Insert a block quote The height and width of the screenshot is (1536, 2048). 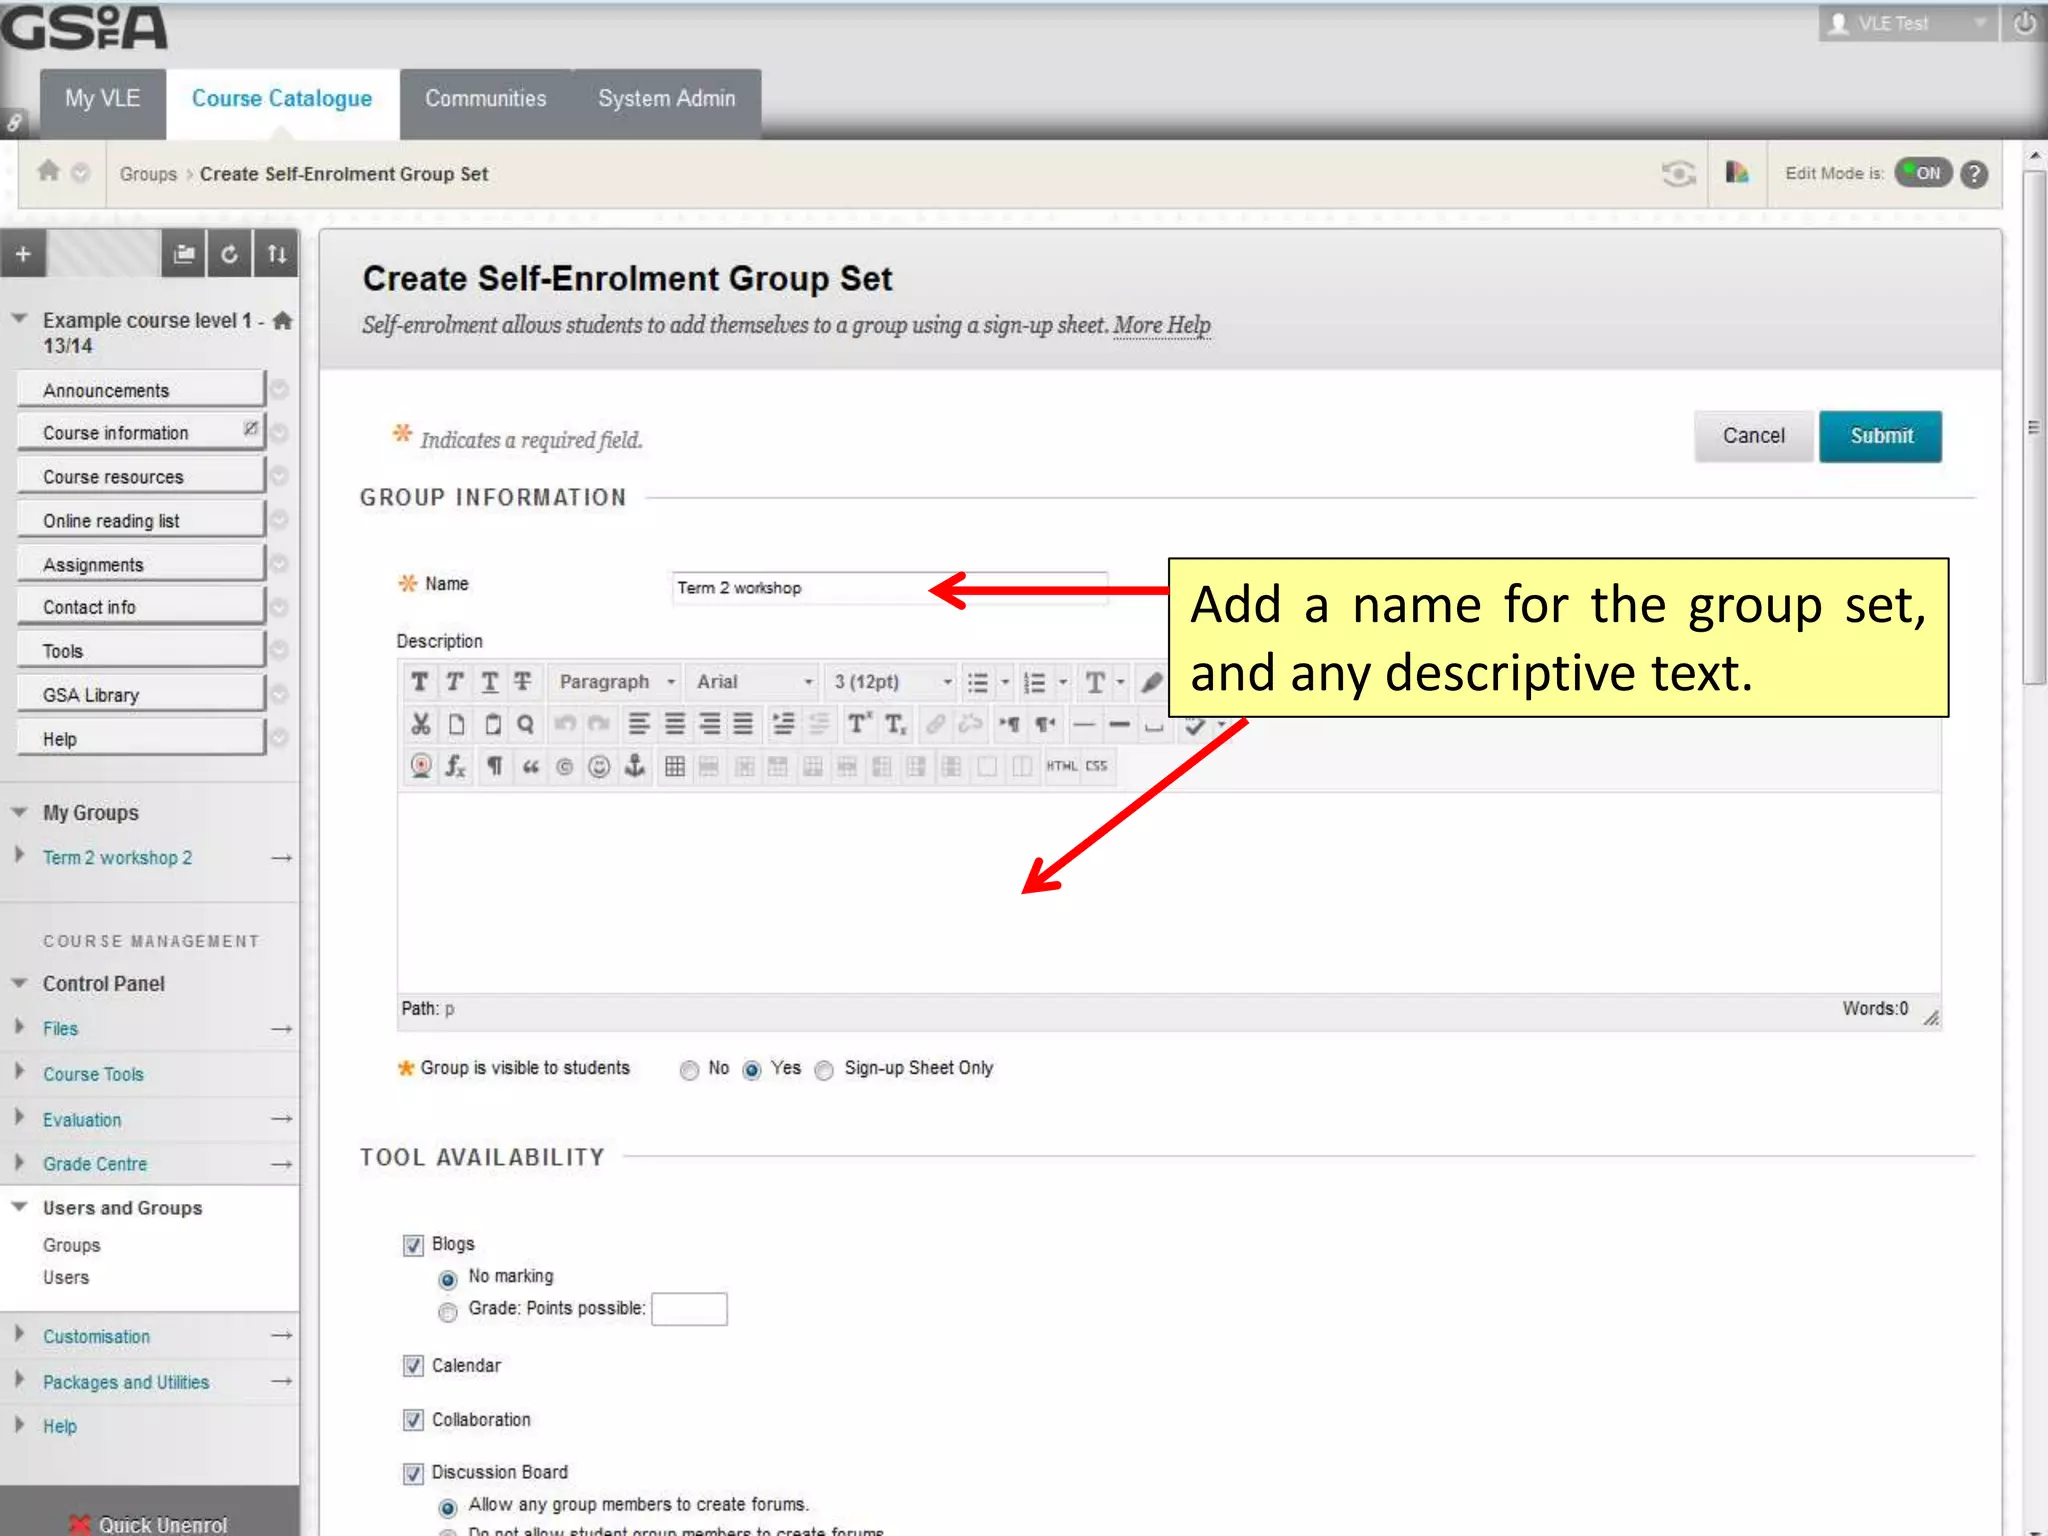click(530, 767)
